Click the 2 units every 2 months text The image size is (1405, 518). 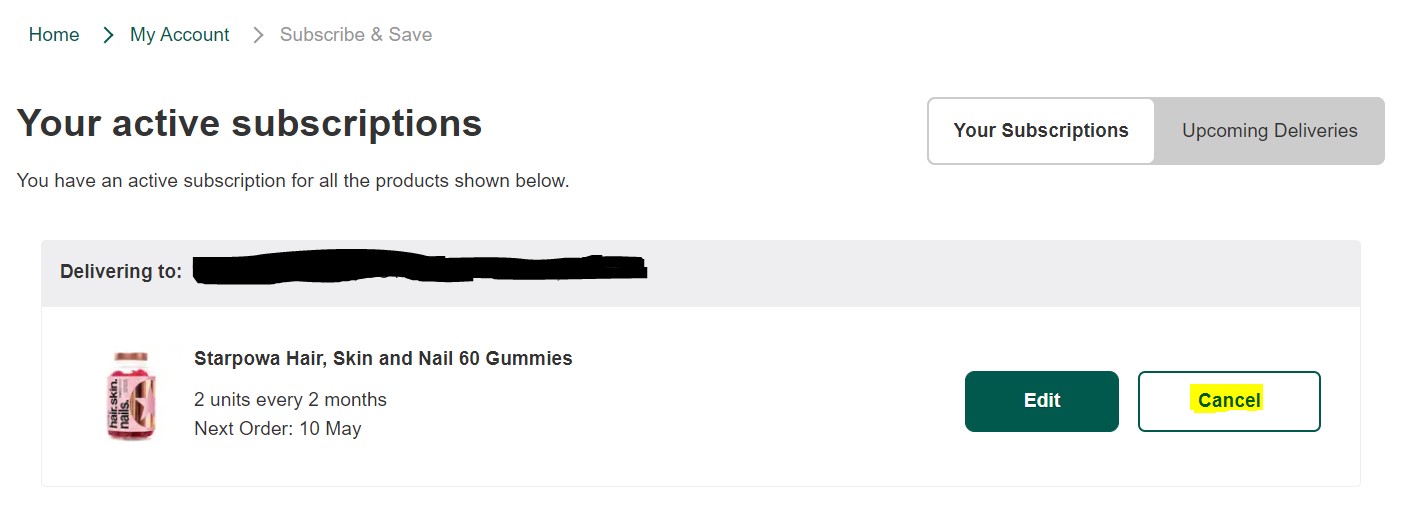click(290, 400)
